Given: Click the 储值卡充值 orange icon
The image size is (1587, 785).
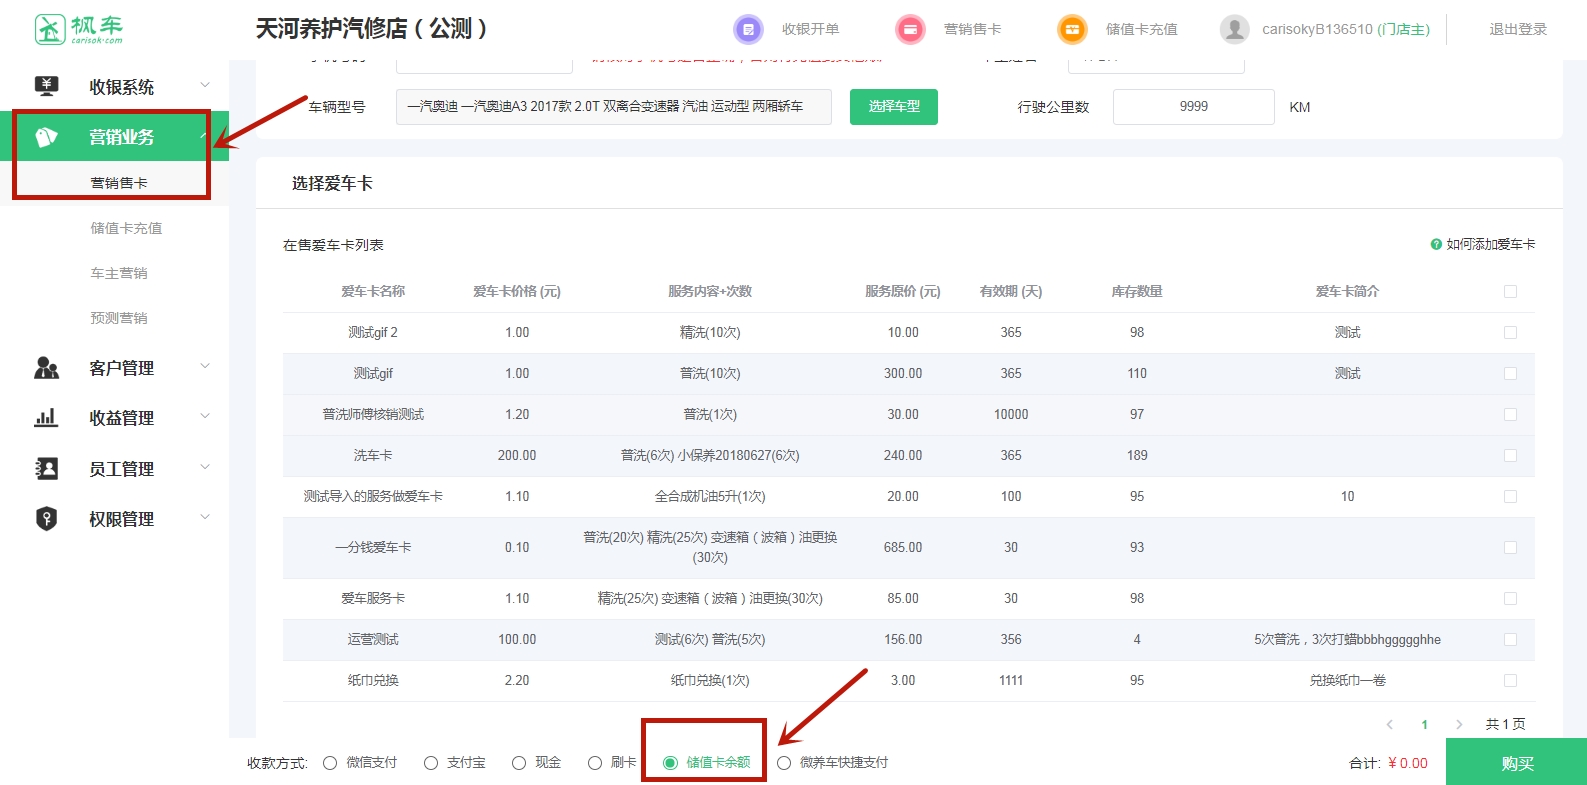Looking at the screenshot, I should (1072, 29).
